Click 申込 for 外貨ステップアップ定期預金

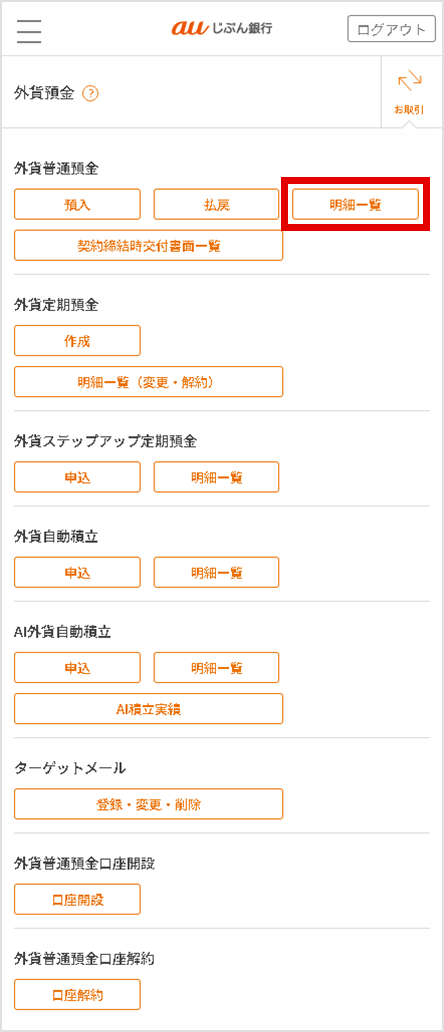[77, 477]
